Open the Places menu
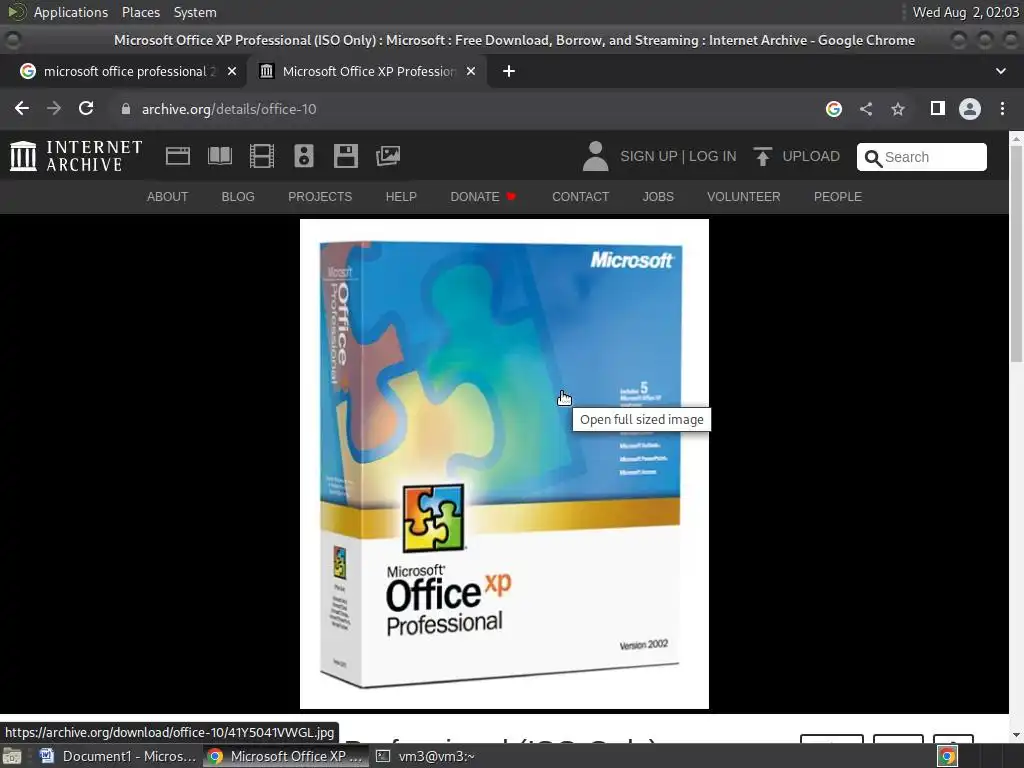 (x=140, y=12)
